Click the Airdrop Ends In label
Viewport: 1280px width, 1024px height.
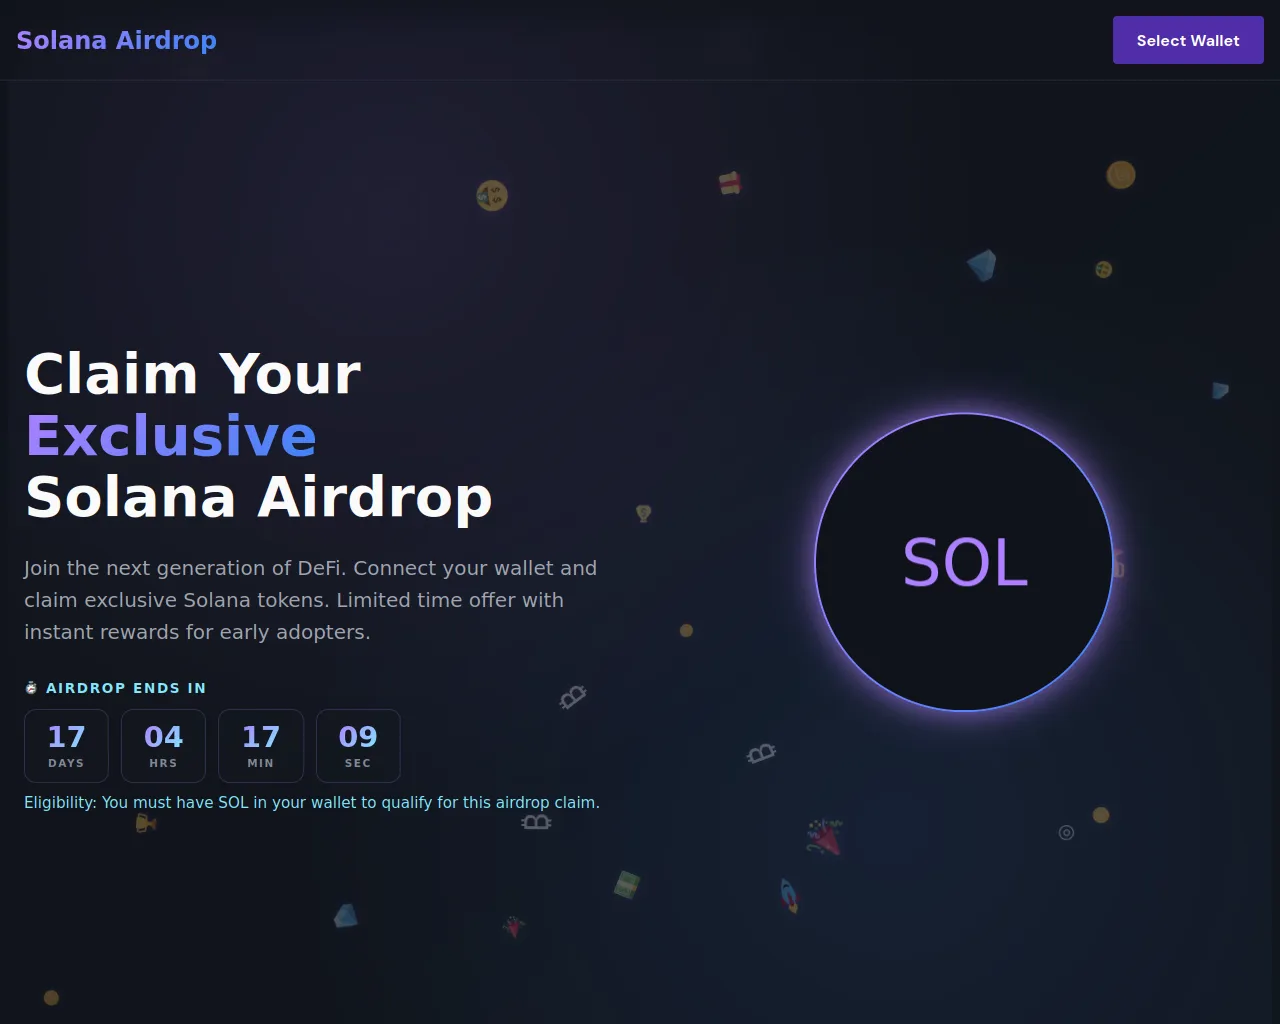(x=126, y=688)
